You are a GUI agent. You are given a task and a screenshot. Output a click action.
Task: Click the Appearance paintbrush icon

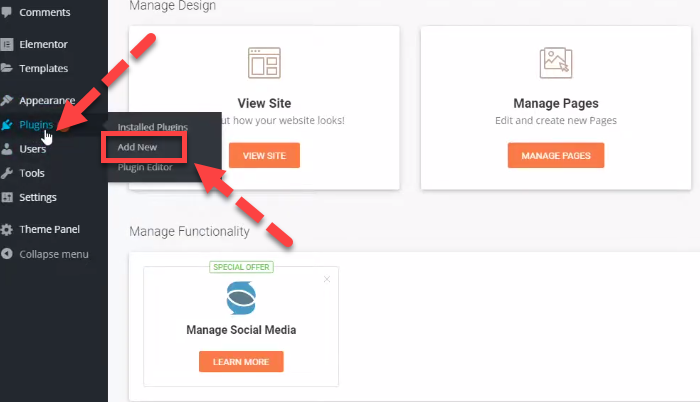pos(7,100)
